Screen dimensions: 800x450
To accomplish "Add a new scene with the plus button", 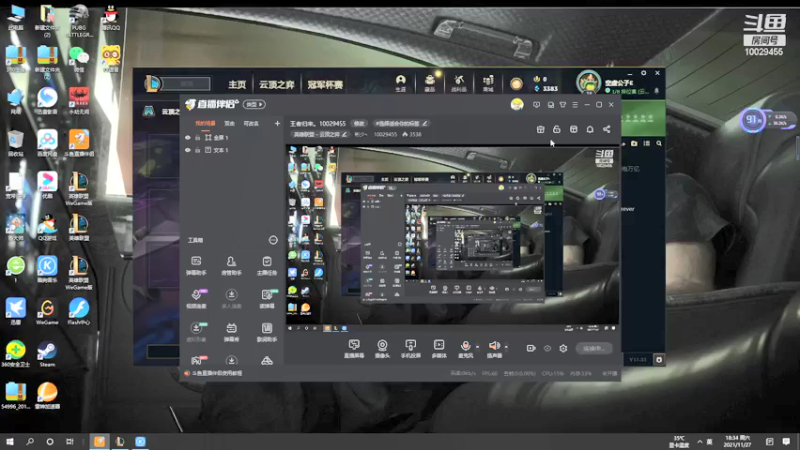I will 277,123.
